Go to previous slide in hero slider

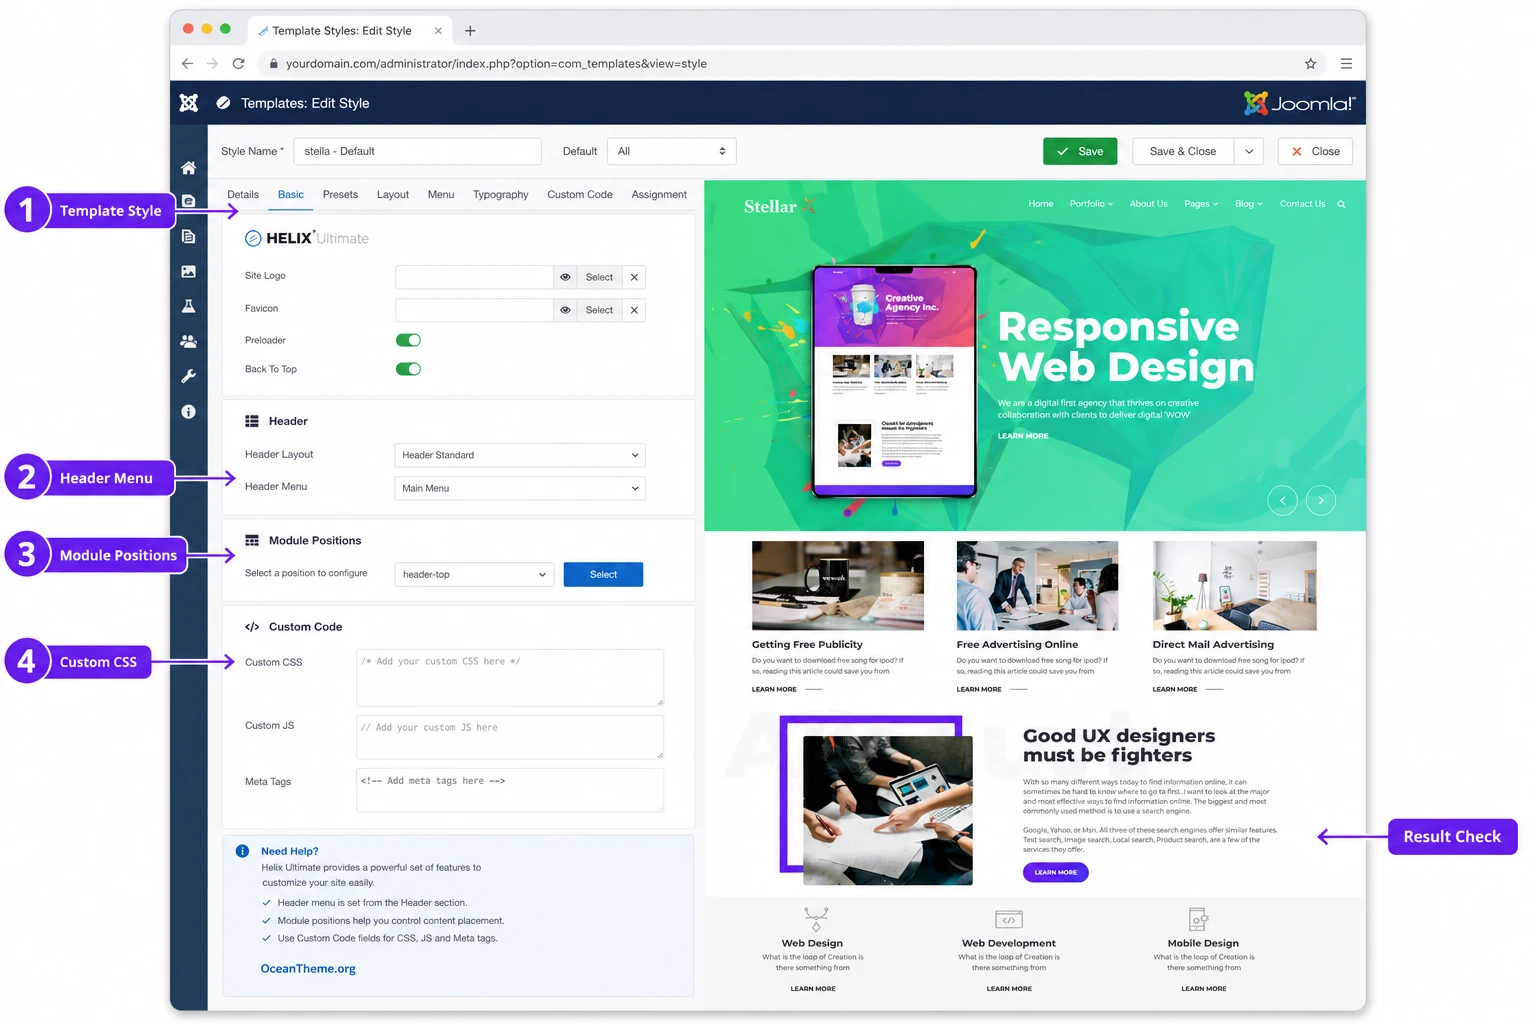click(x=1282, y=500)
